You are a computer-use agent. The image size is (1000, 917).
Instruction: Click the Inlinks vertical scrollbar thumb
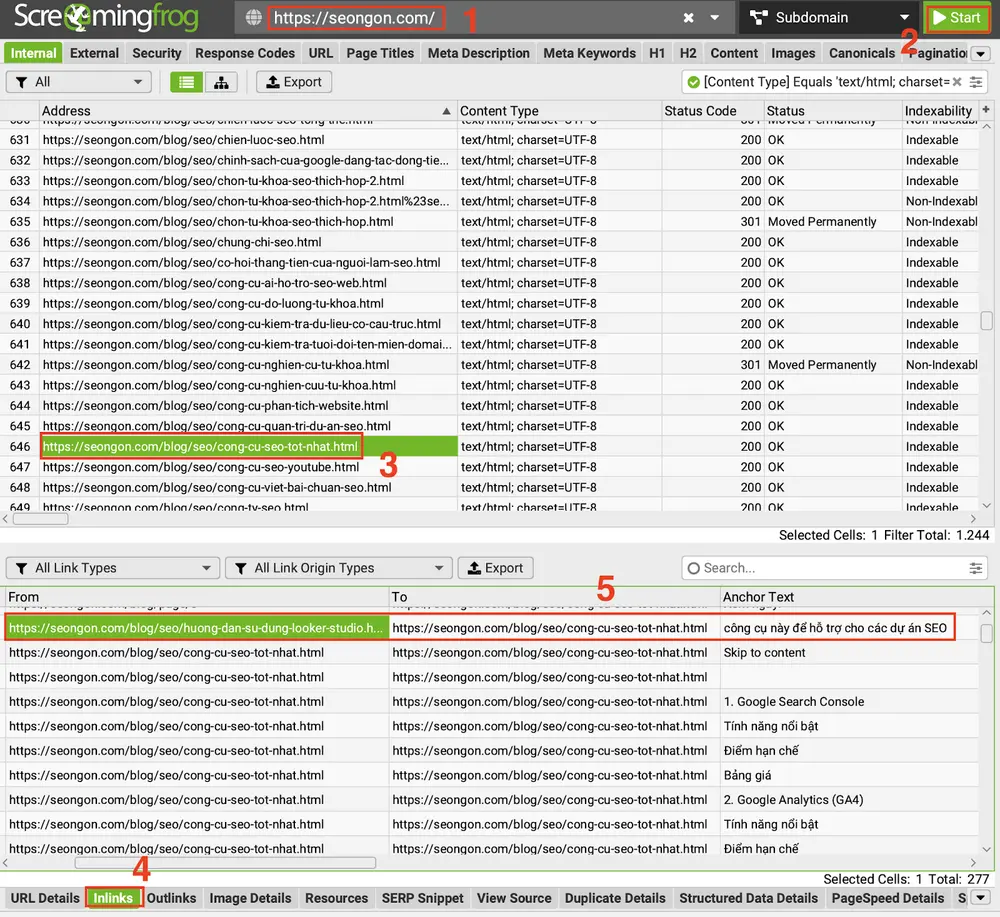[x=986, y=633]
